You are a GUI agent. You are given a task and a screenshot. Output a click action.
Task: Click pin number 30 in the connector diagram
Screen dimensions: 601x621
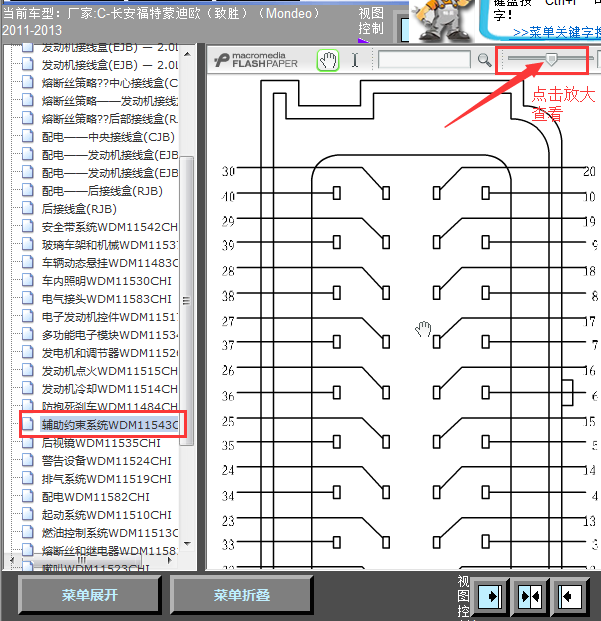point(228,171)
